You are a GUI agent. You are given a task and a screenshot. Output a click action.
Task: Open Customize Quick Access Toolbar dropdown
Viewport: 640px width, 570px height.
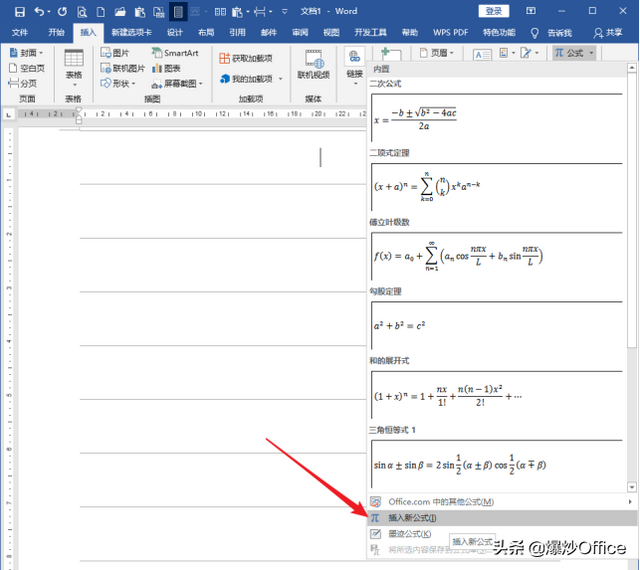coord(284,11)
